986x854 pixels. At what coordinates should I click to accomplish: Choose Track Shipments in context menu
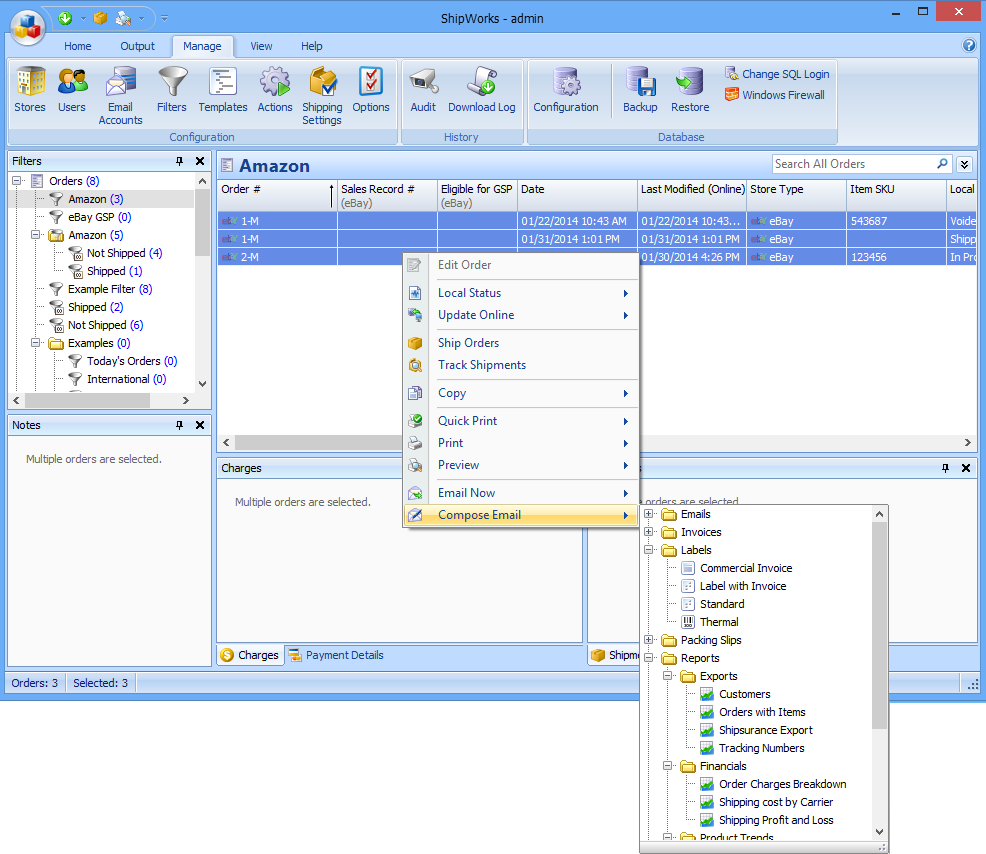coord(521,365)
